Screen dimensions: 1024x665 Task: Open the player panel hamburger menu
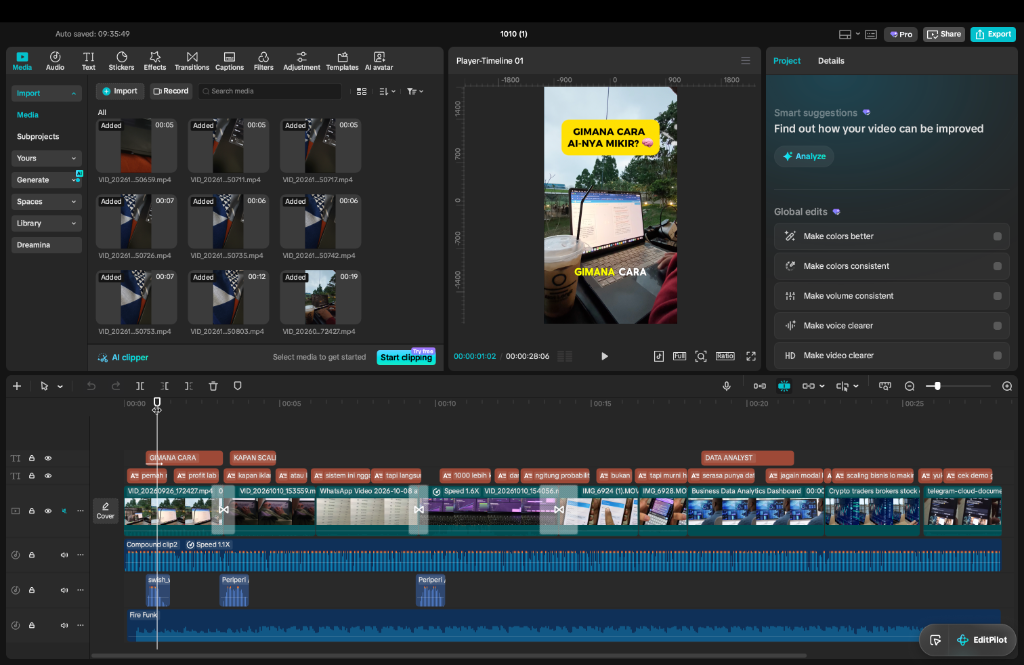745,61
